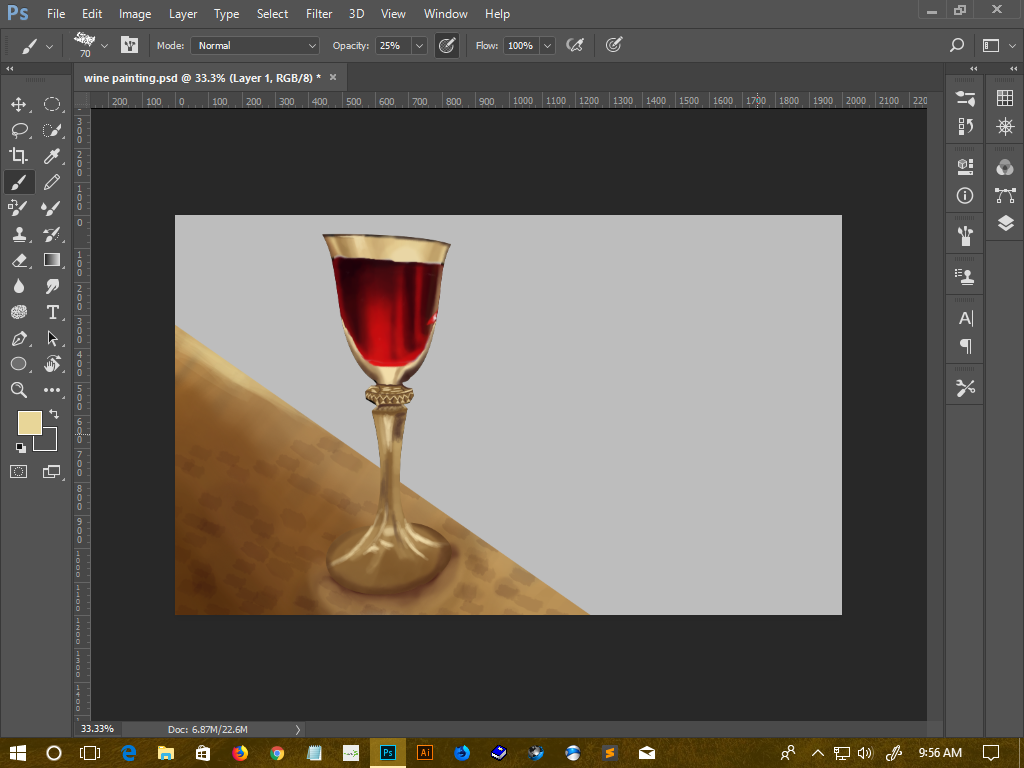The image size is (1024, 768).
Task: Select the Blur droplet tool
Action: click(18, 286)
